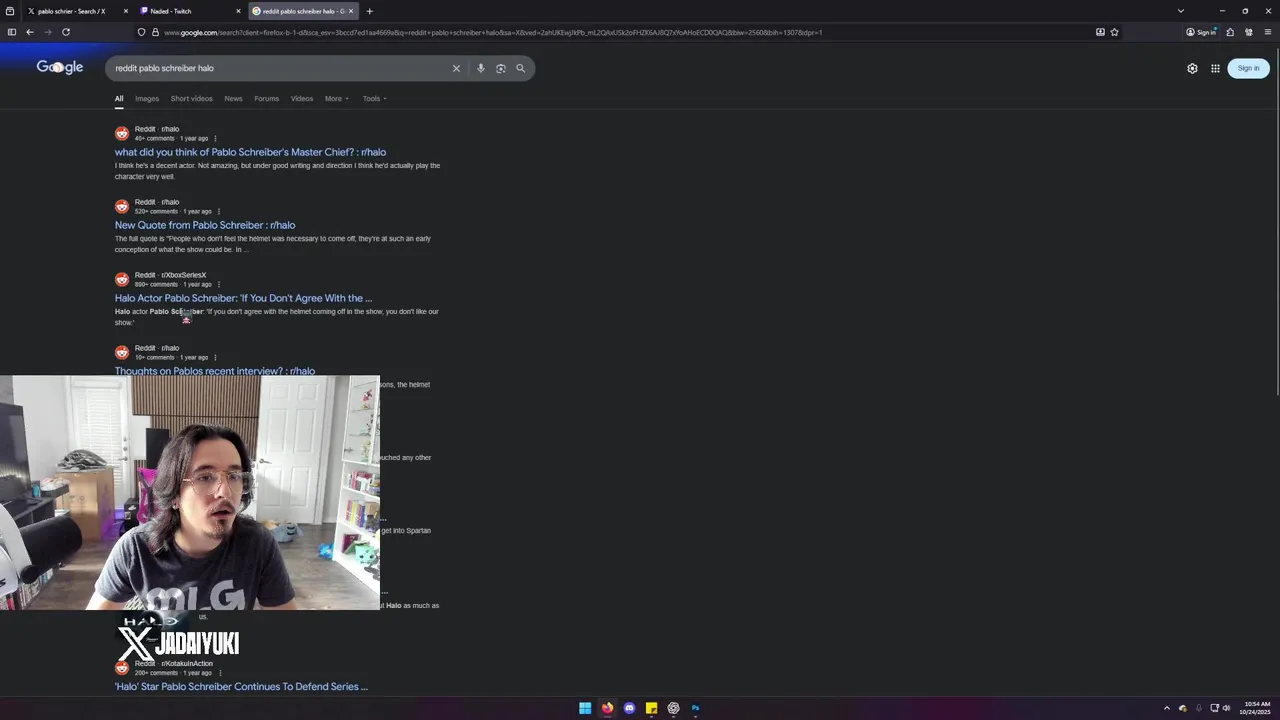Open options menu for r/KotakuInAction result
The image size is (1280, 720).
[x=218, y=673]
